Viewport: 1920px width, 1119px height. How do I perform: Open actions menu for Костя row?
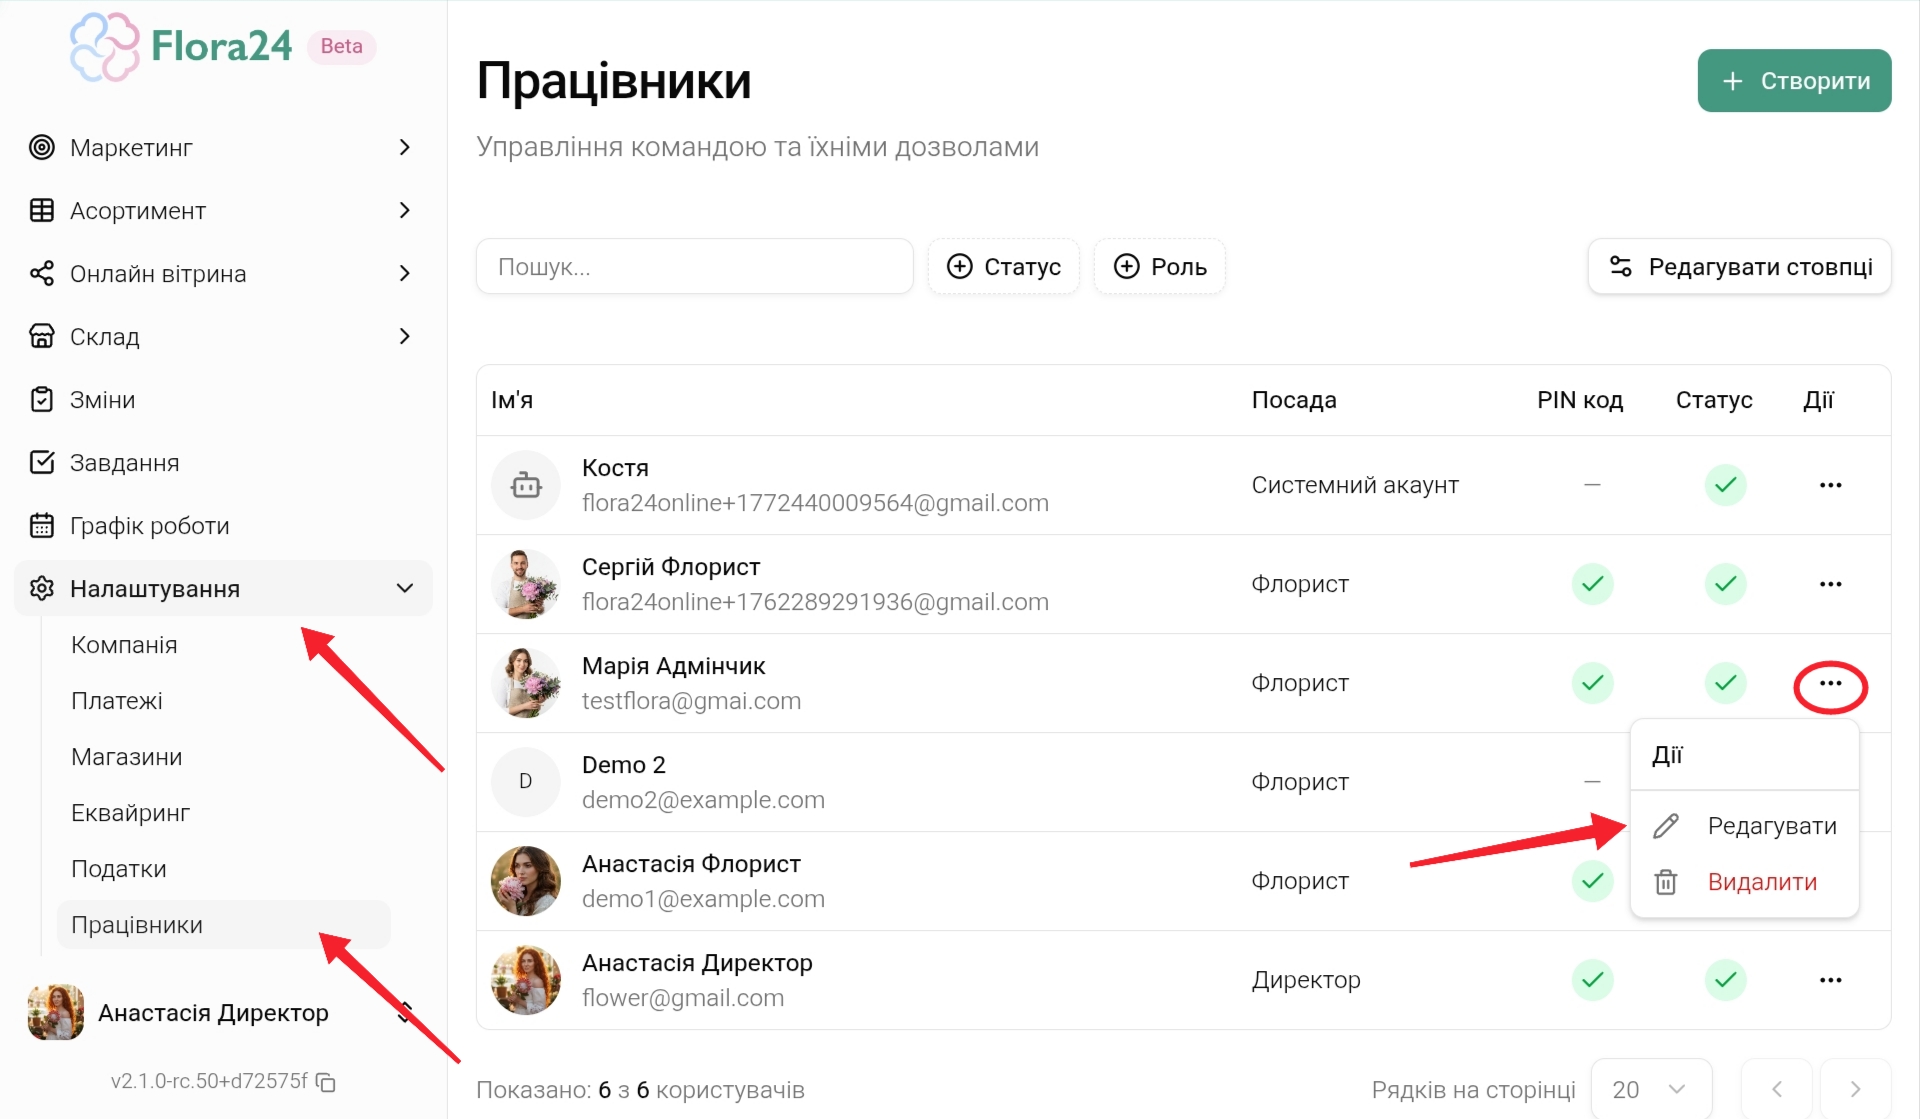(x=1830, y=485)
